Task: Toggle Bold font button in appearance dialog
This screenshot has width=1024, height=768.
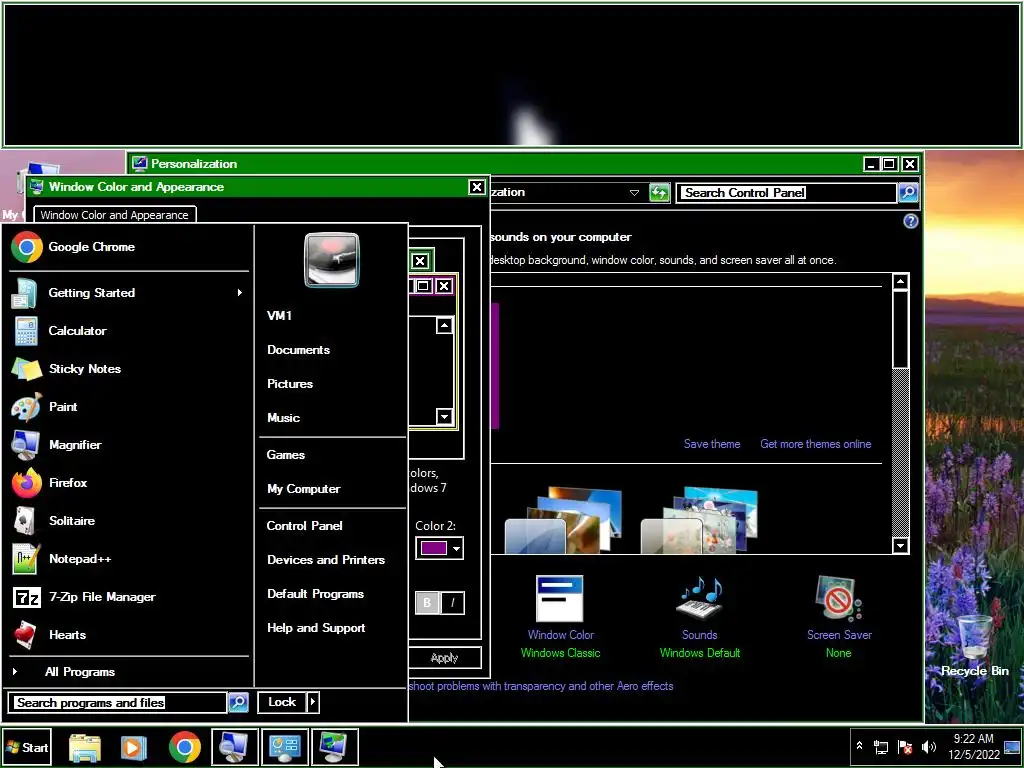Action: click(x=428, y=603)
